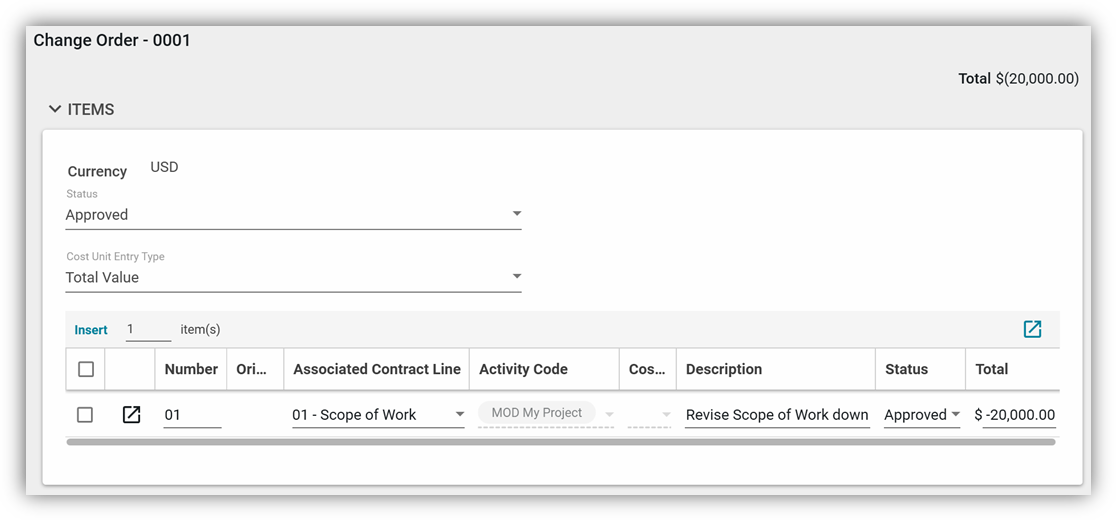The height and width of the screenshot is (520, 1116).
Task: Open the Cost Unit Entry Type dropdown
Action: point(293,277)
